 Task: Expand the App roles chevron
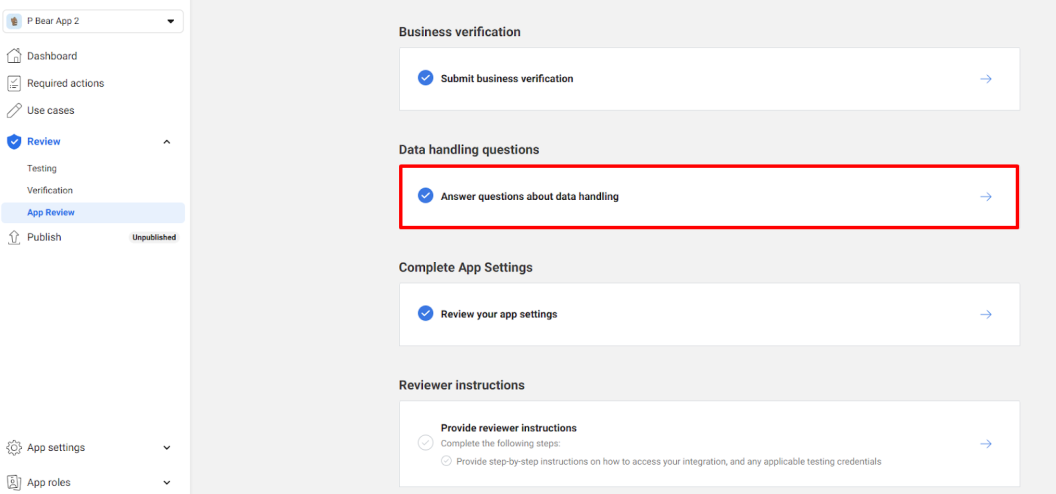point(167,483)
